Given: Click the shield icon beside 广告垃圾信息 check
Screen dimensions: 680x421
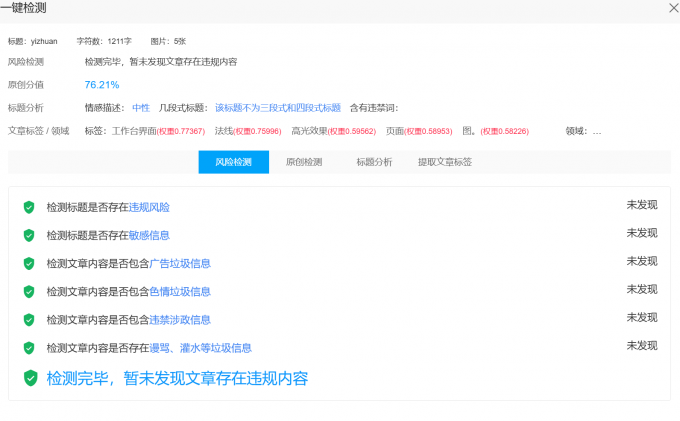Looking at the screenshot, I should [x=29, y=263].
